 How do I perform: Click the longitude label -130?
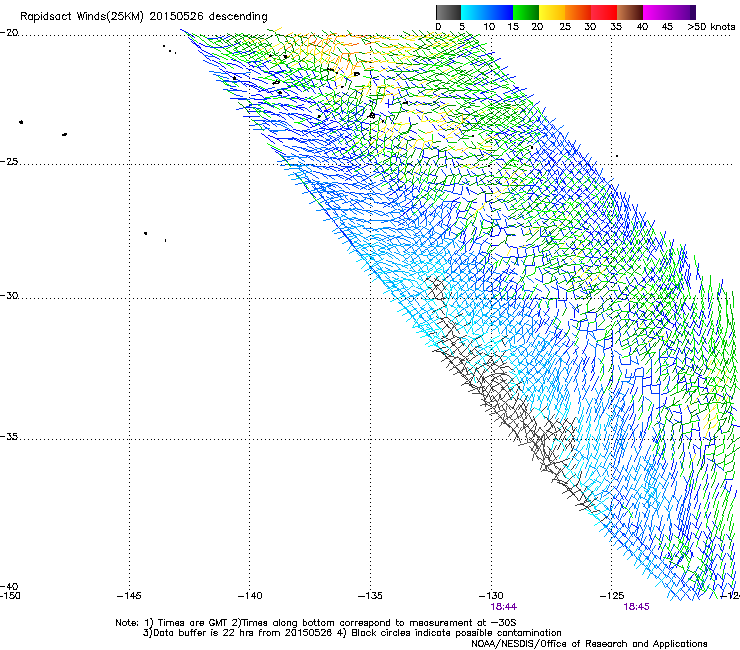click(491, 596)
